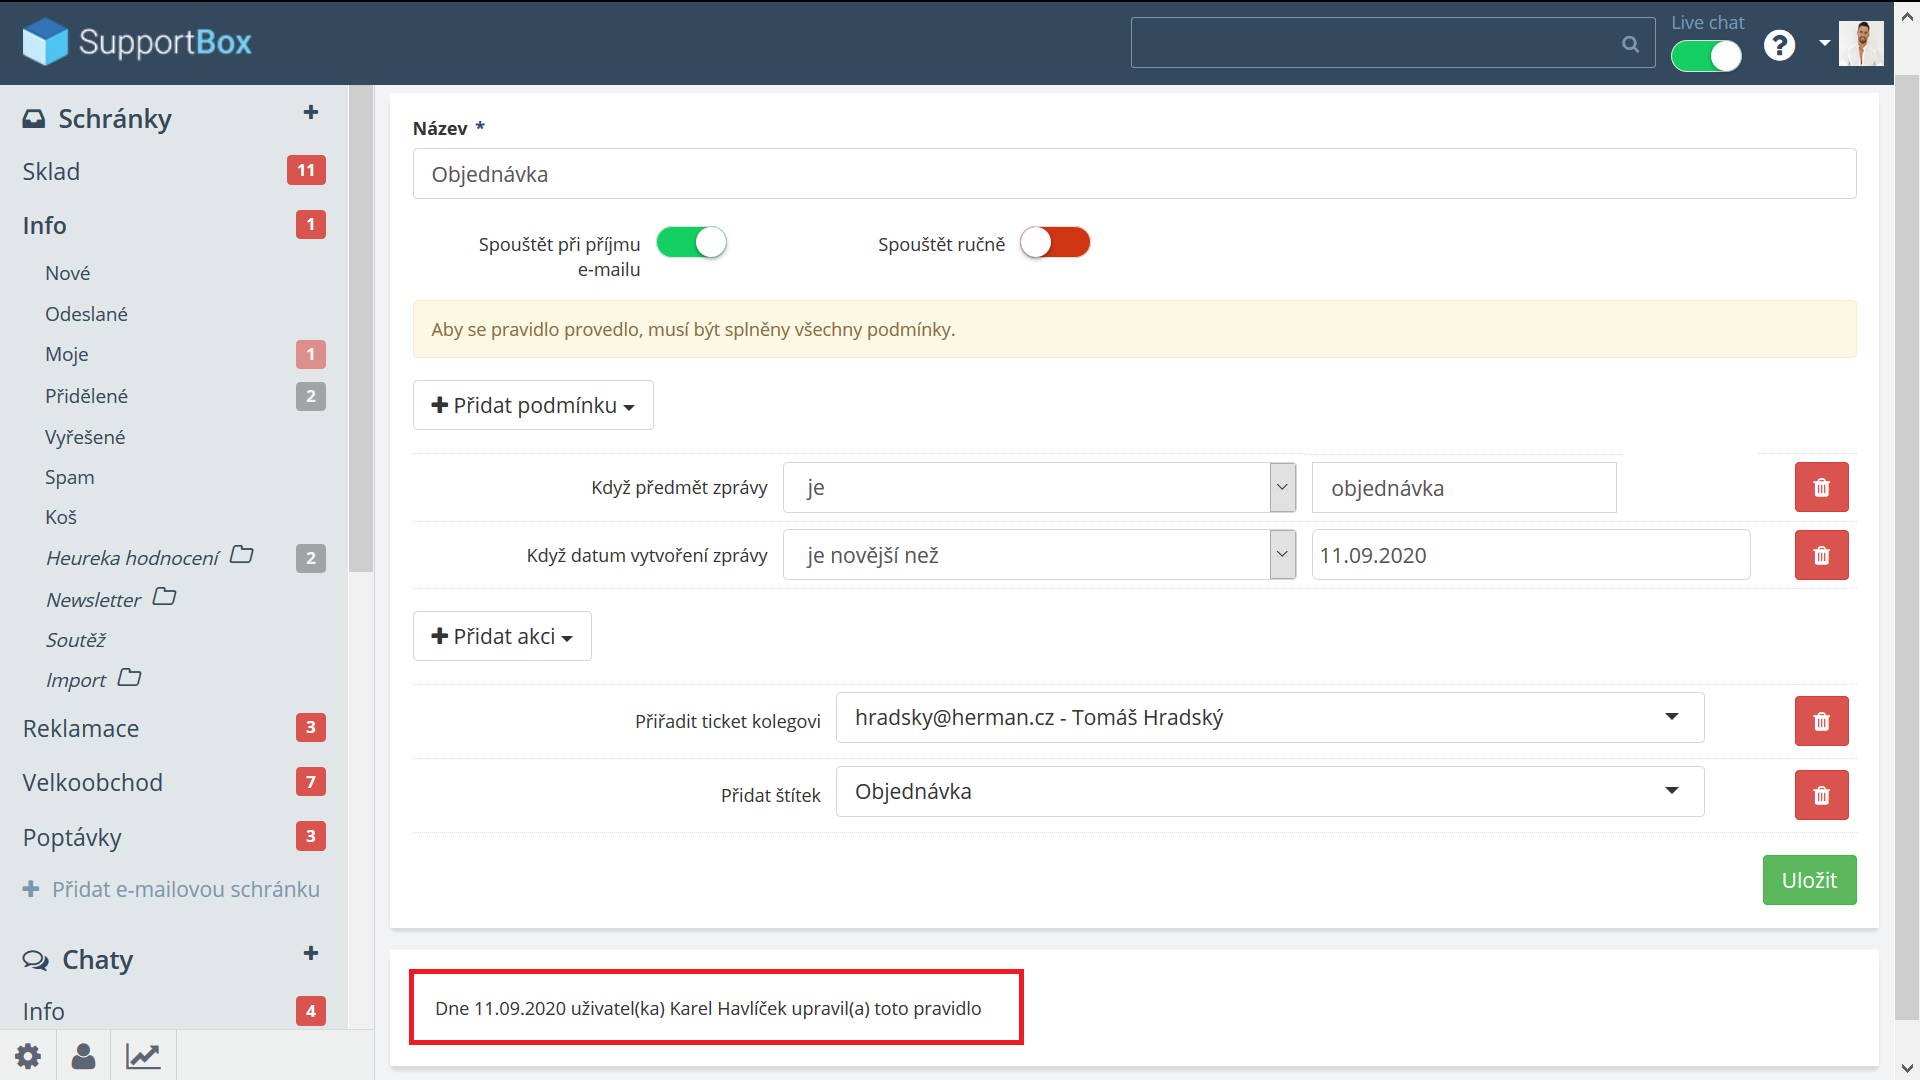The height and width of the screenshot is (1080, 1920).
Task: Click the Heureka hodnocení folder icon
Action: [242, 554]
